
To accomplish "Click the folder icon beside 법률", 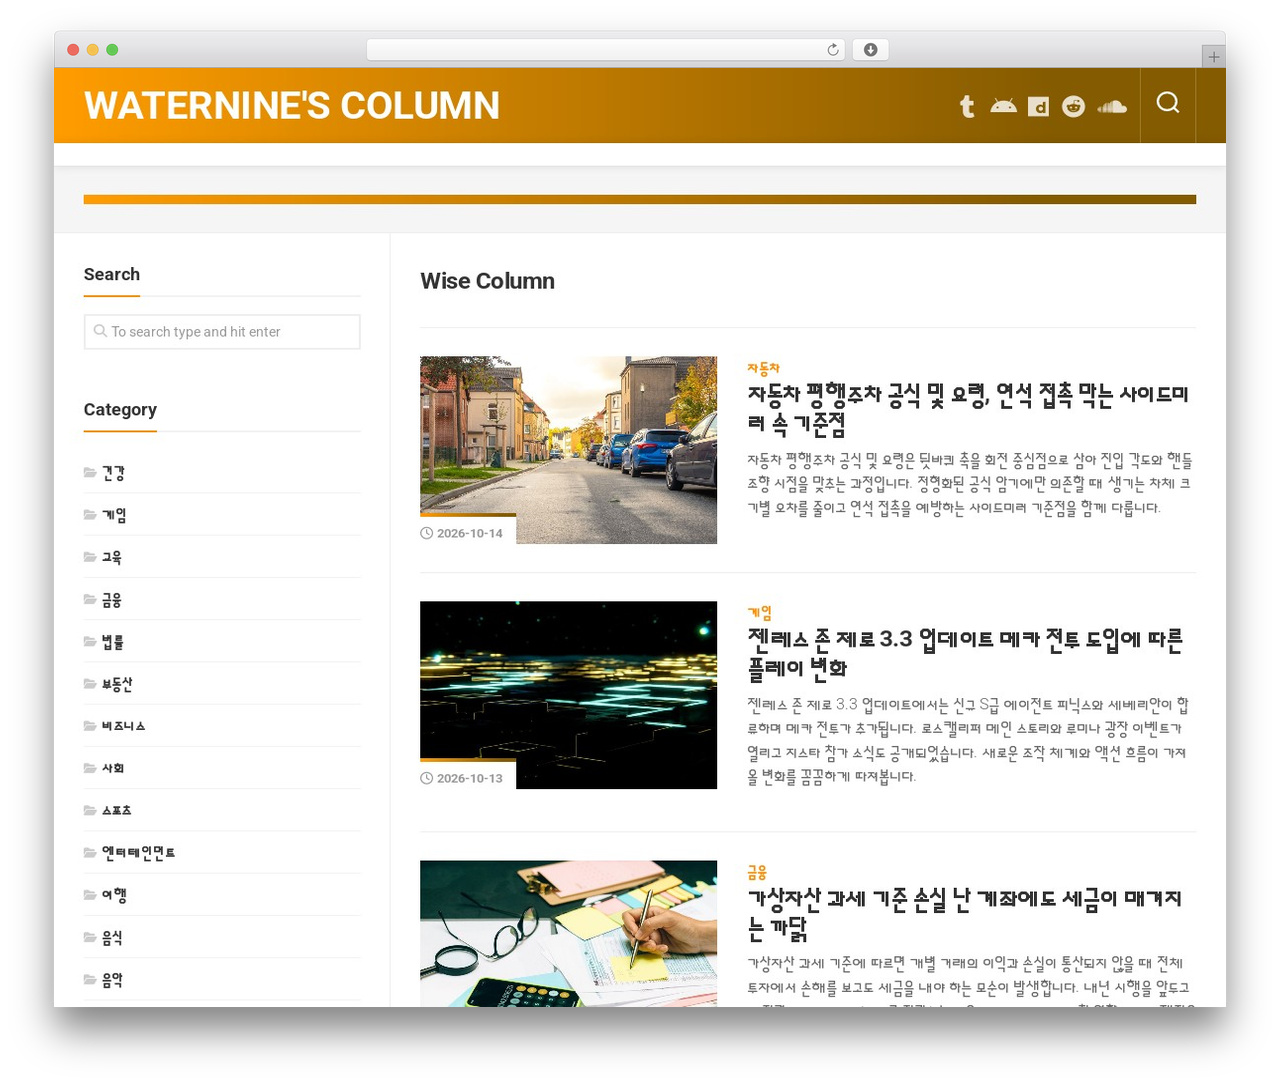I will (90, 642).
